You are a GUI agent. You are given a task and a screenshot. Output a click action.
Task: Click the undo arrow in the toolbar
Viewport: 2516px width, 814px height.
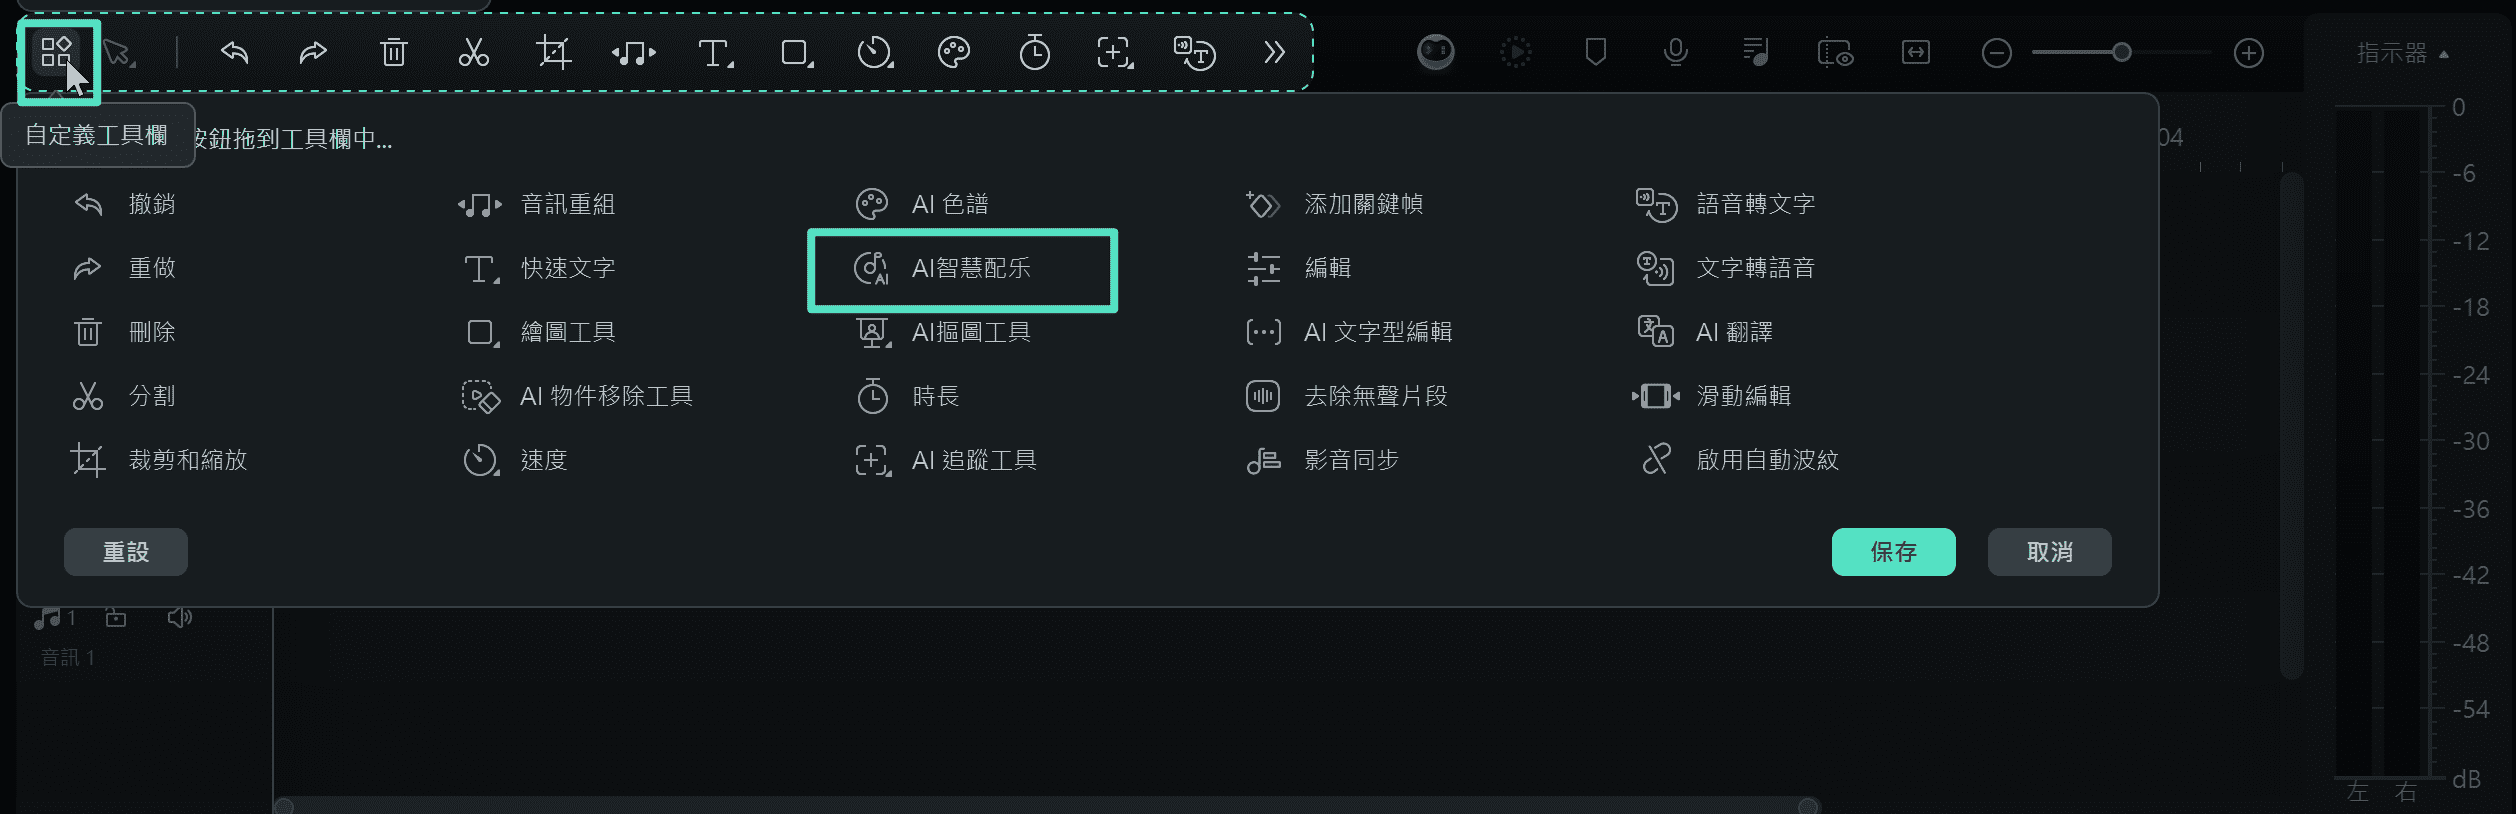click(234, 52)
